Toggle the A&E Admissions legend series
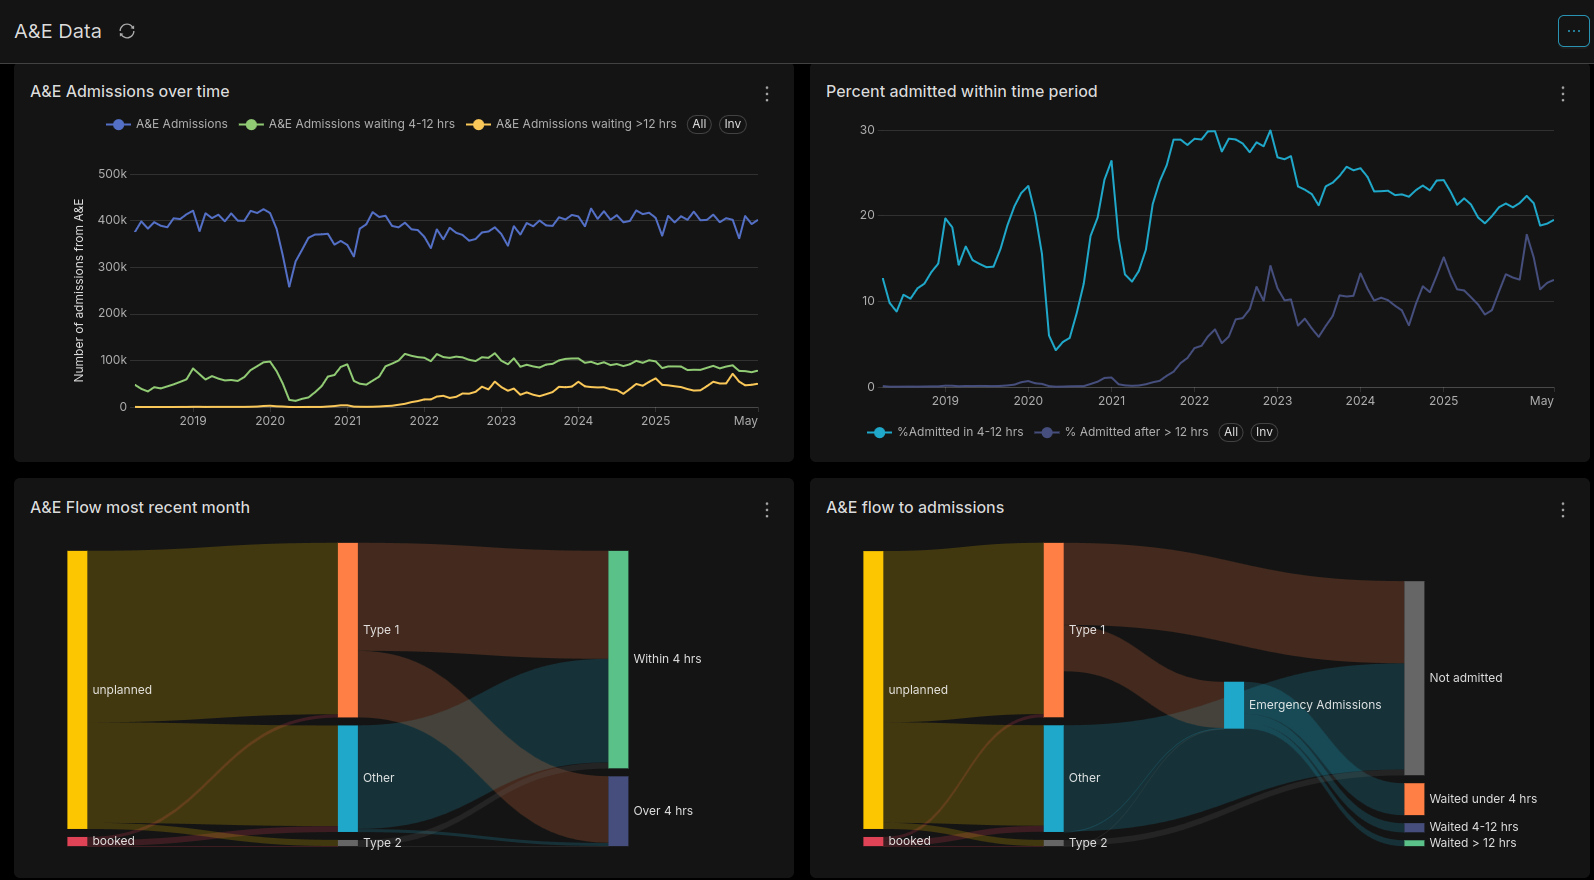The width and height of the screenshot is (1594, 880). (x=167, y=124)
